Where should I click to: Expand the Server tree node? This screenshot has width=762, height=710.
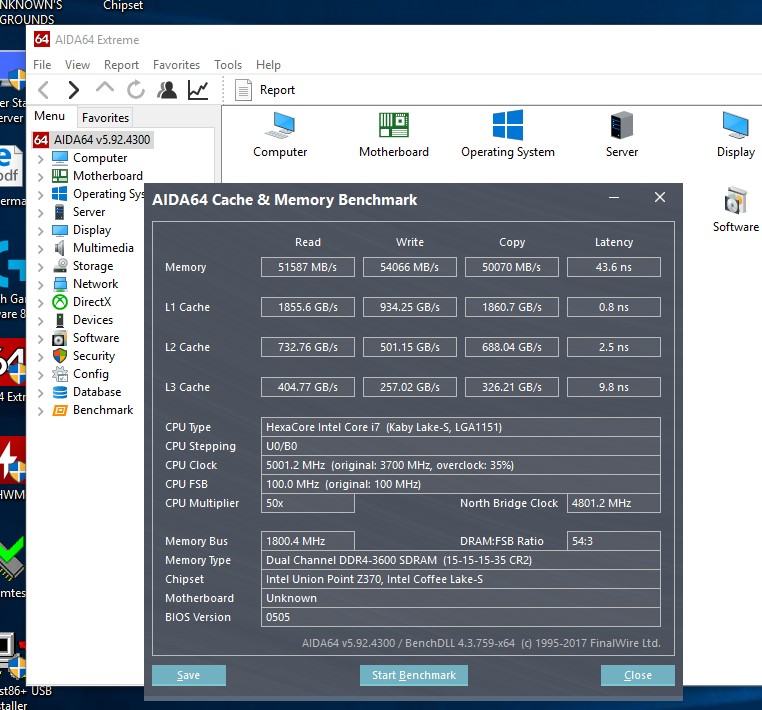point(41,213)
